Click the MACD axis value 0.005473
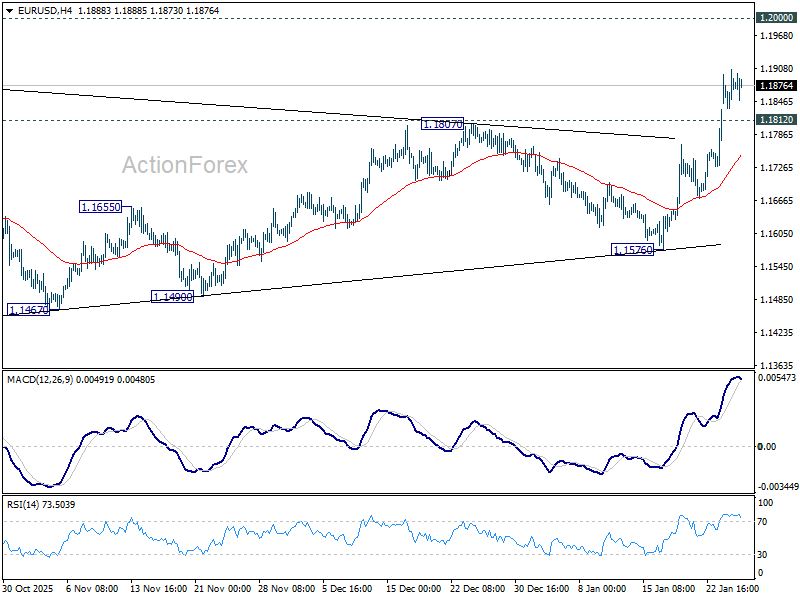800x600 pixels. click(x=777, y=378)
